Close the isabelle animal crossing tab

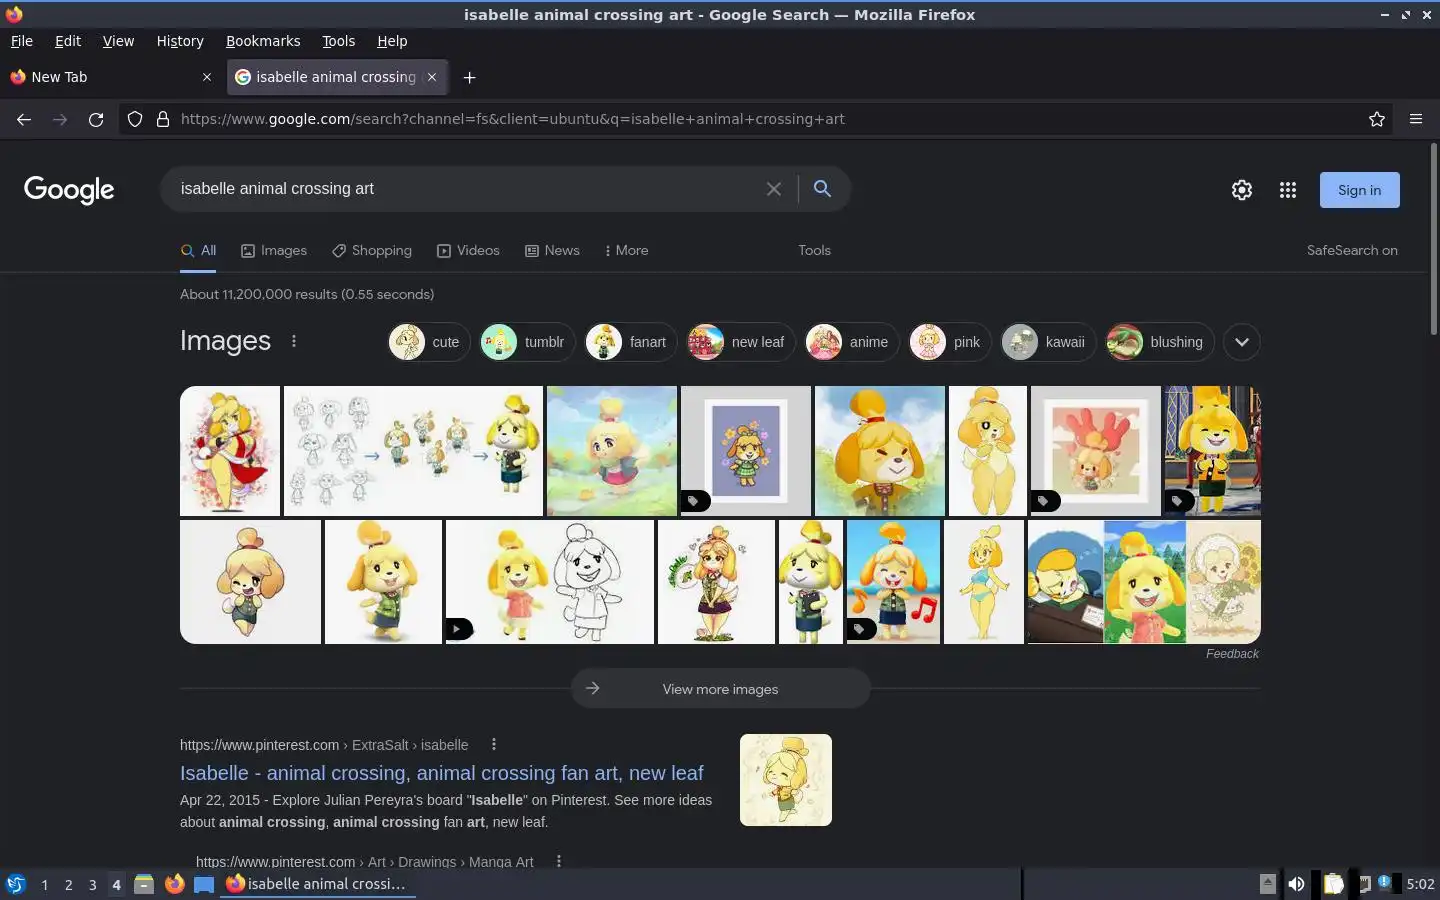[432, 77]
